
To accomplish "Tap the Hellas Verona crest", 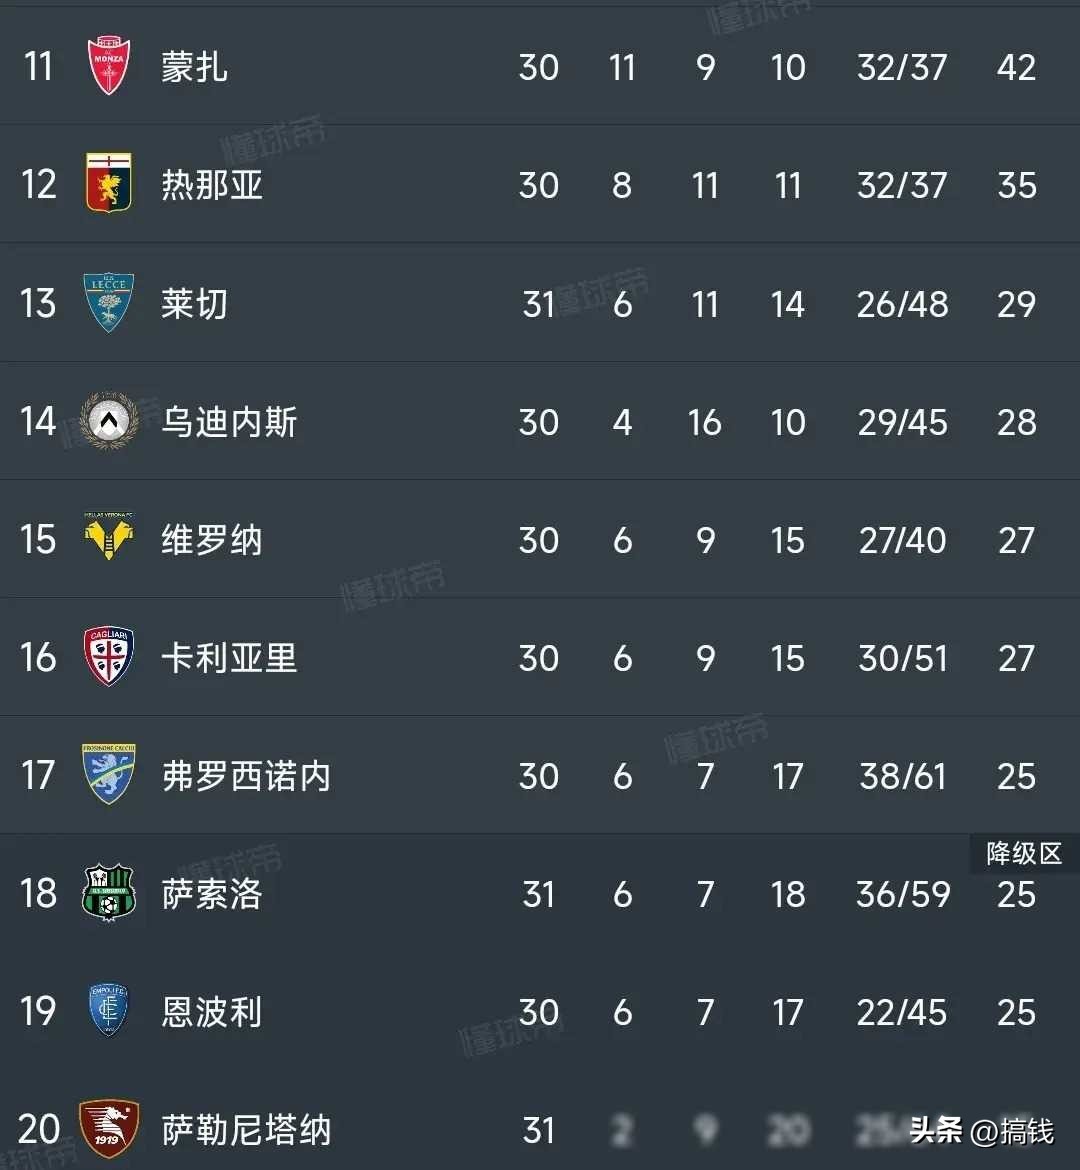I will (109, 539).
